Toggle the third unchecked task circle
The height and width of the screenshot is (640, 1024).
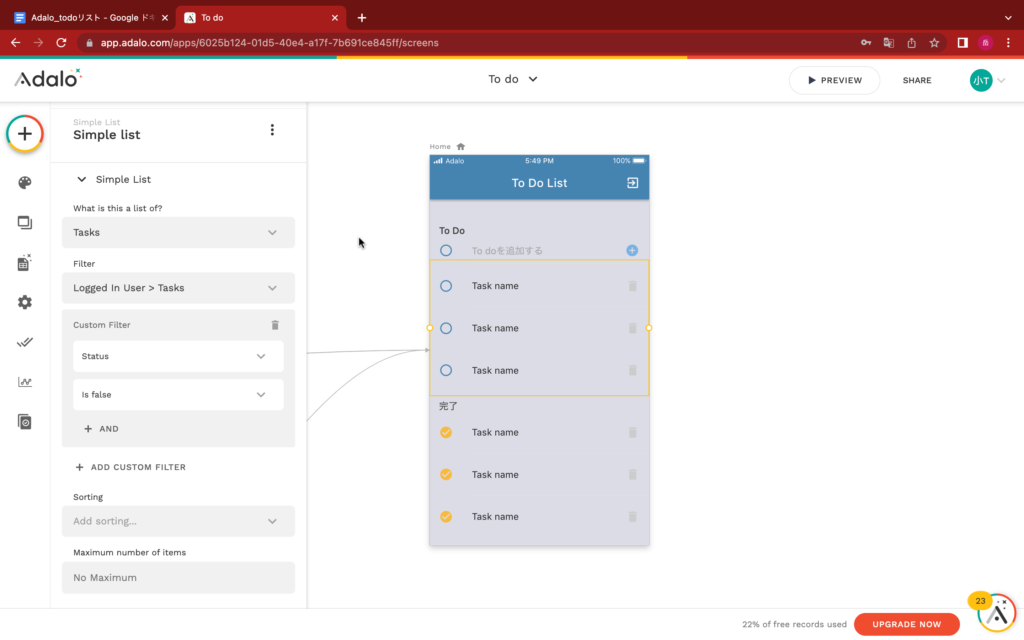pos(446,370)
